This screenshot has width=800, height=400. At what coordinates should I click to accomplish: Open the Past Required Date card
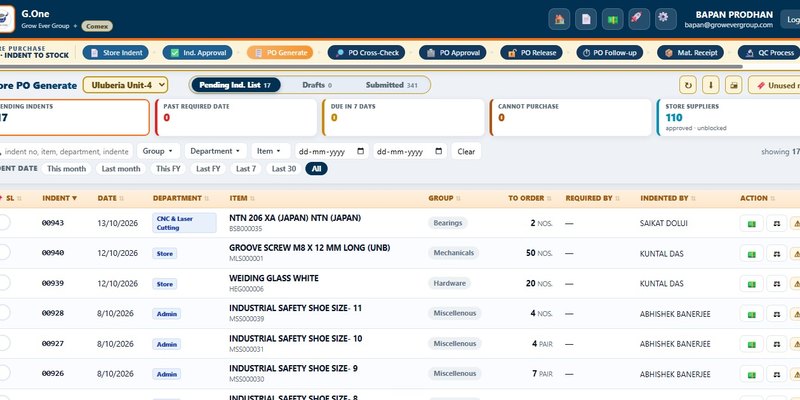tap(236, 117)
